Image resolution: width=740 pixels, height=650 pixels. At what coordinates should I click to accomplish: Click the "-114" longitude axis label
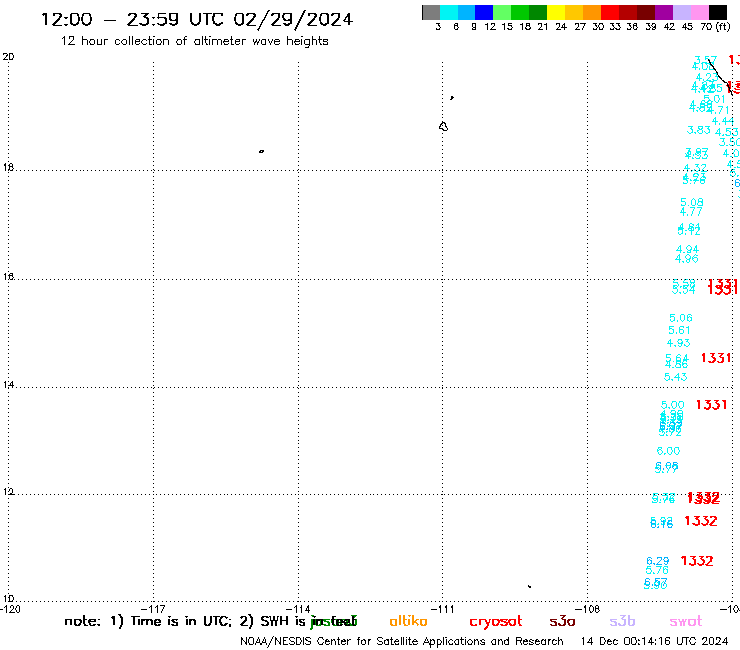pyautogui.click(x=298, y=609)
